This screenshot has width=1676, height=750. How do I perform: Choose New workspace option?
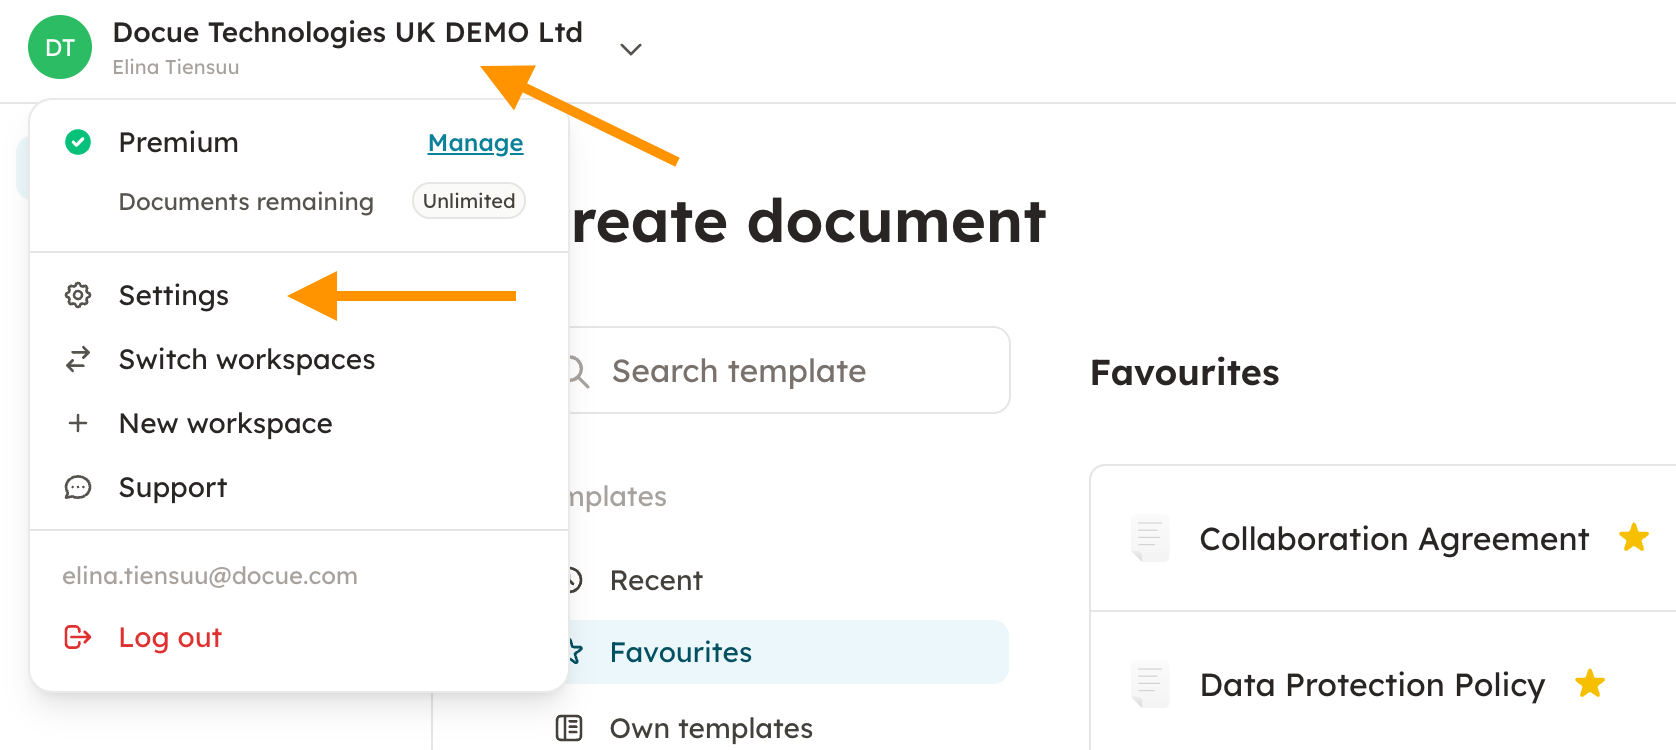pos(225,423)
